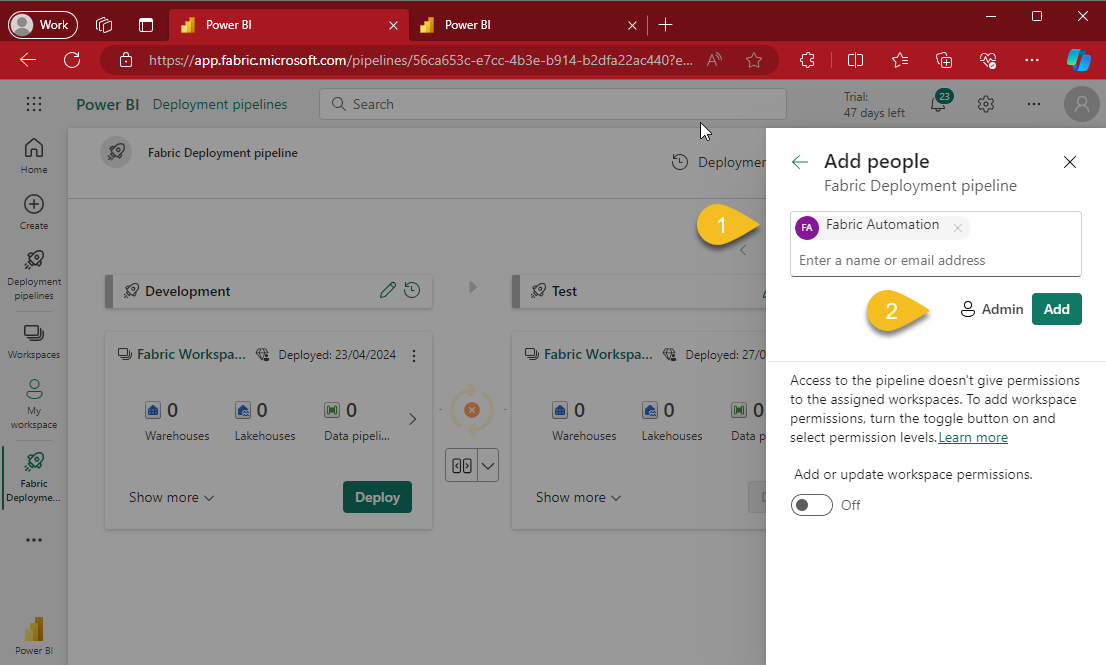Open the Learn more link
The width and height of the screenshot is (1106, 665).
tap(972, 436)
